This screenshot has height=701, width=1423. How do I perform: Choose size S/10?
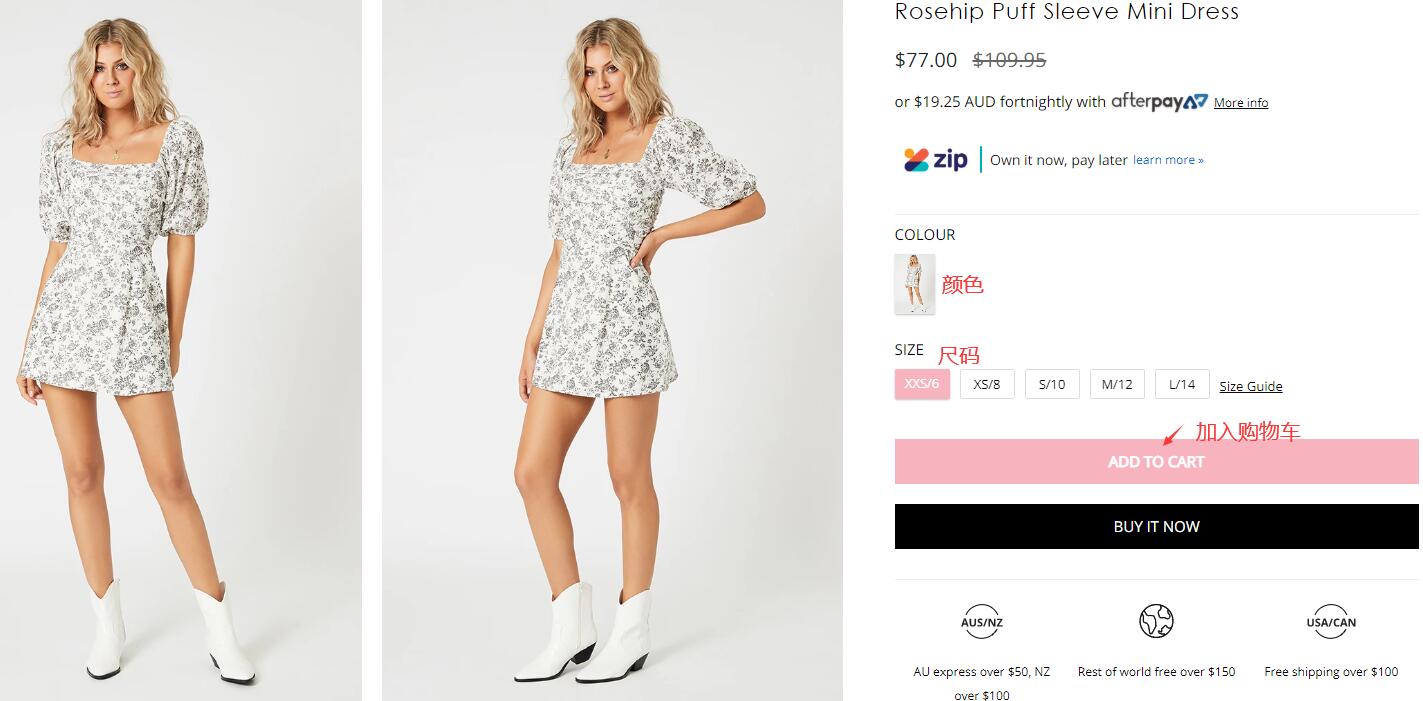point(1052,384)
